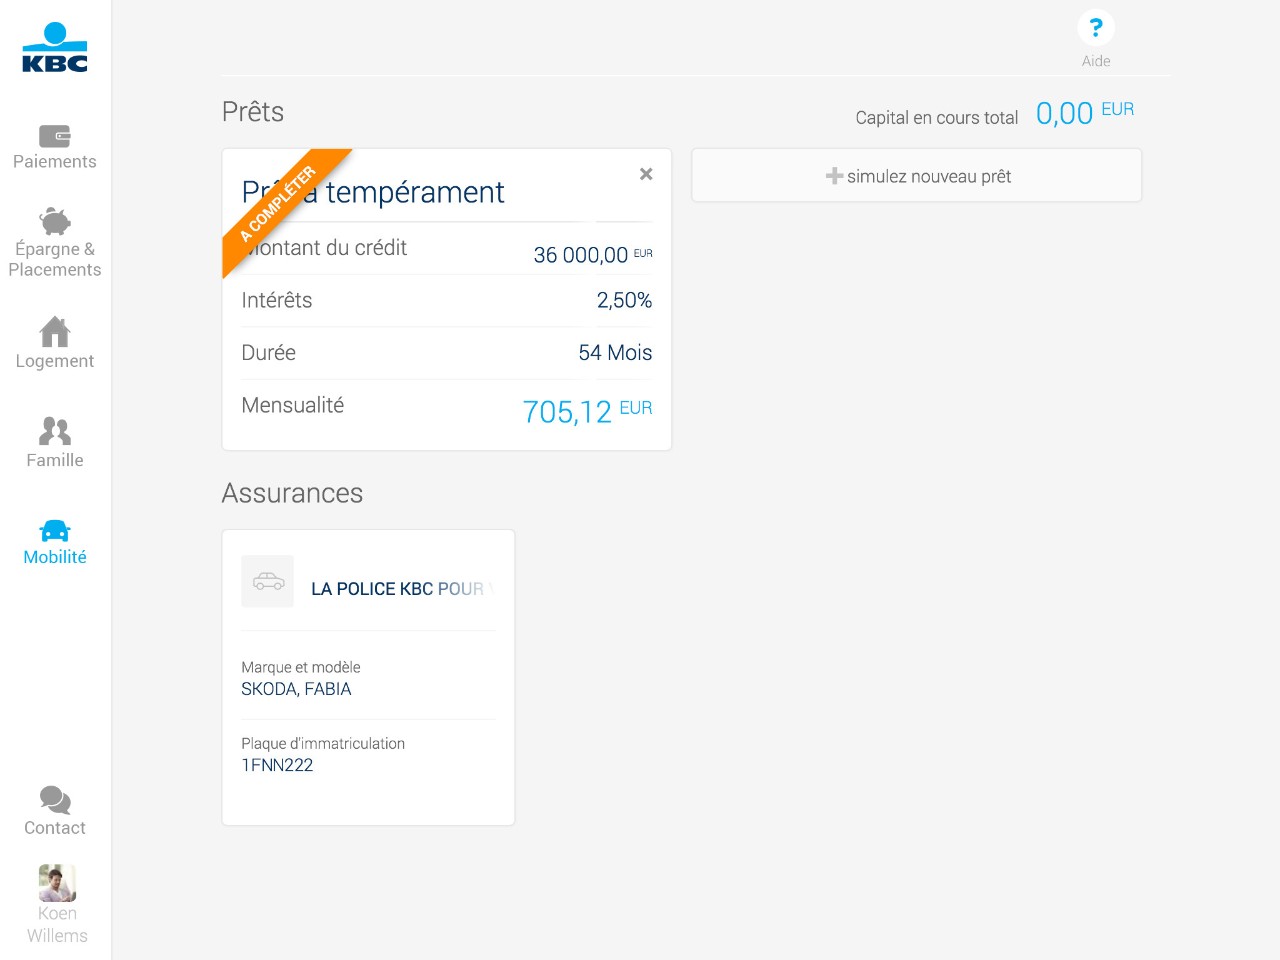
Task: Click the KBC logo
Action: [55, 47]
